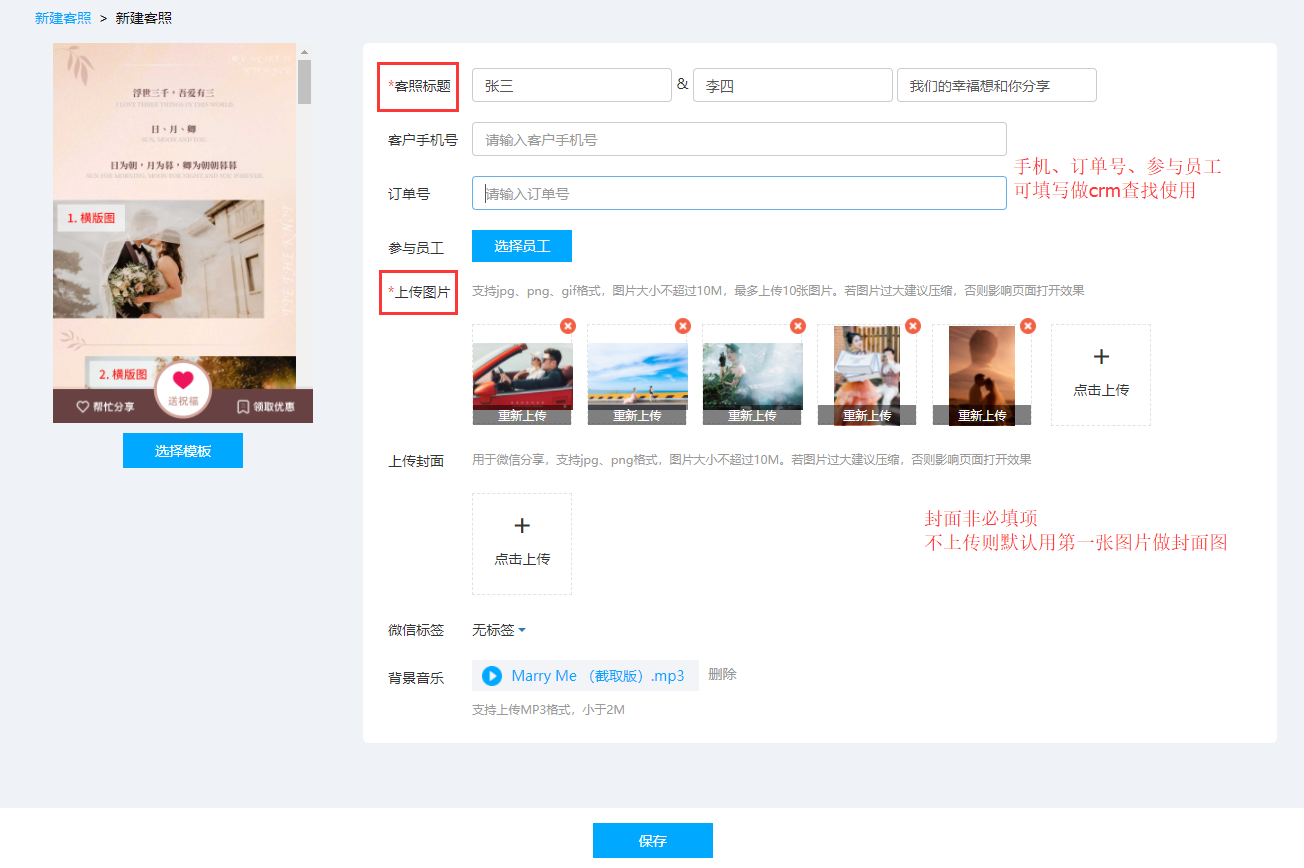Screen dimensions: 1304x868
Task: Delete the second uploaded beach photo
Action: click(x=683, y=326)
